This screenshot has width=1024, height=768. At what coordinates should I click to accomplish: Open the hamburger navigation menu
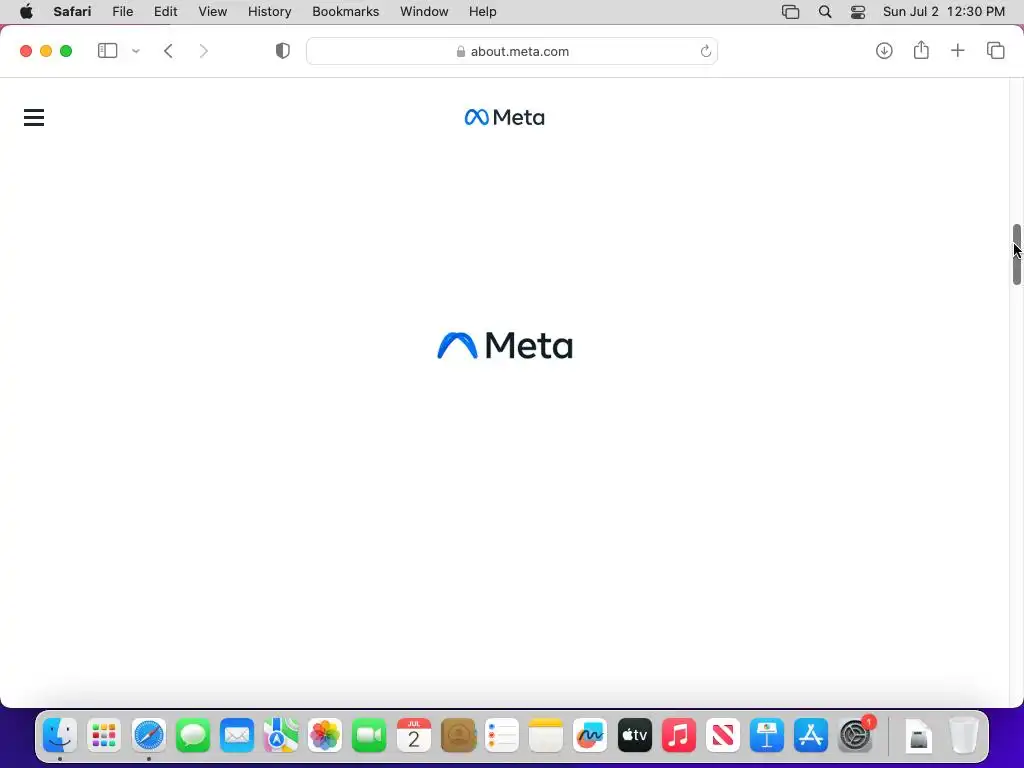pos(34,118)
